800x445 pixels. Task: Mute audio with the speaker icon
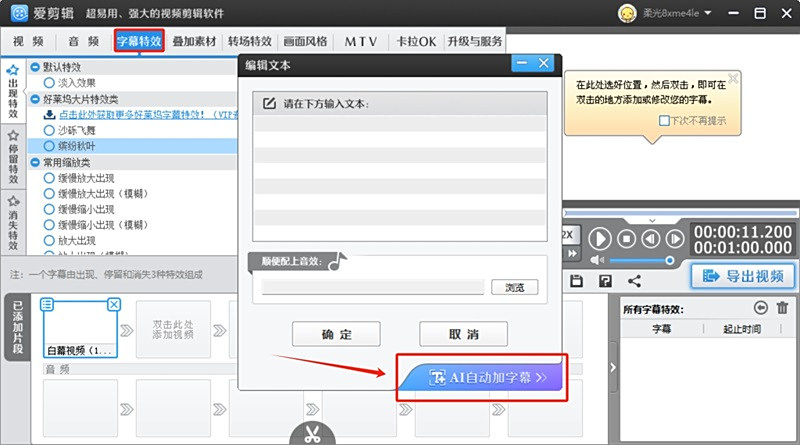597,260
